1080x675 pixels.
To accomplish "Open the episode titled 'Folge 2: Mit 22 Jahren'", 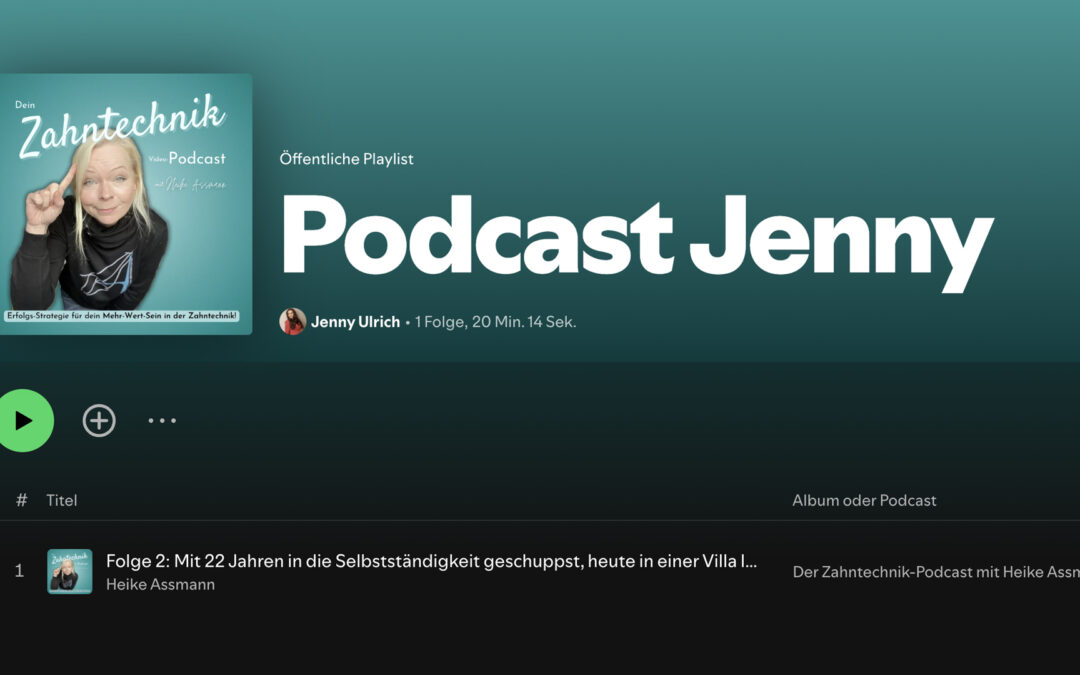I will [x=431, y=562].
